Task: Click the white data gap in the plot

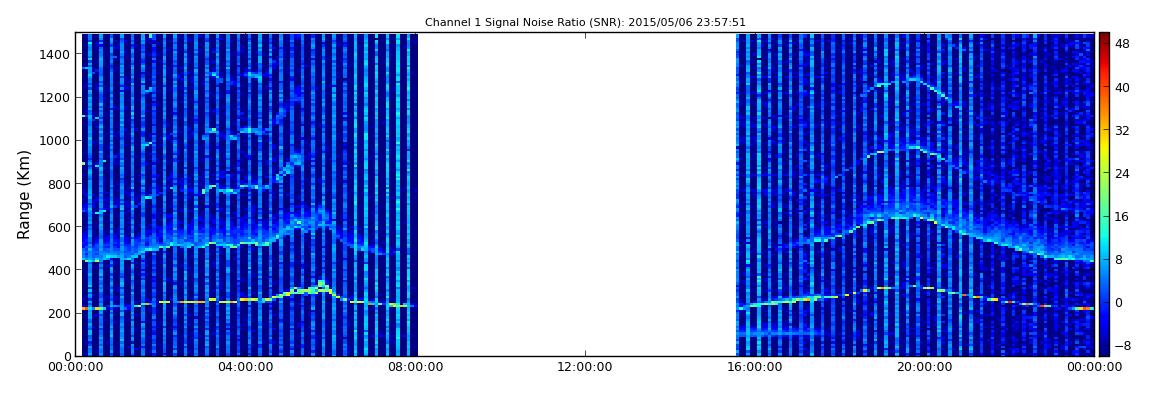Action: 577,194
